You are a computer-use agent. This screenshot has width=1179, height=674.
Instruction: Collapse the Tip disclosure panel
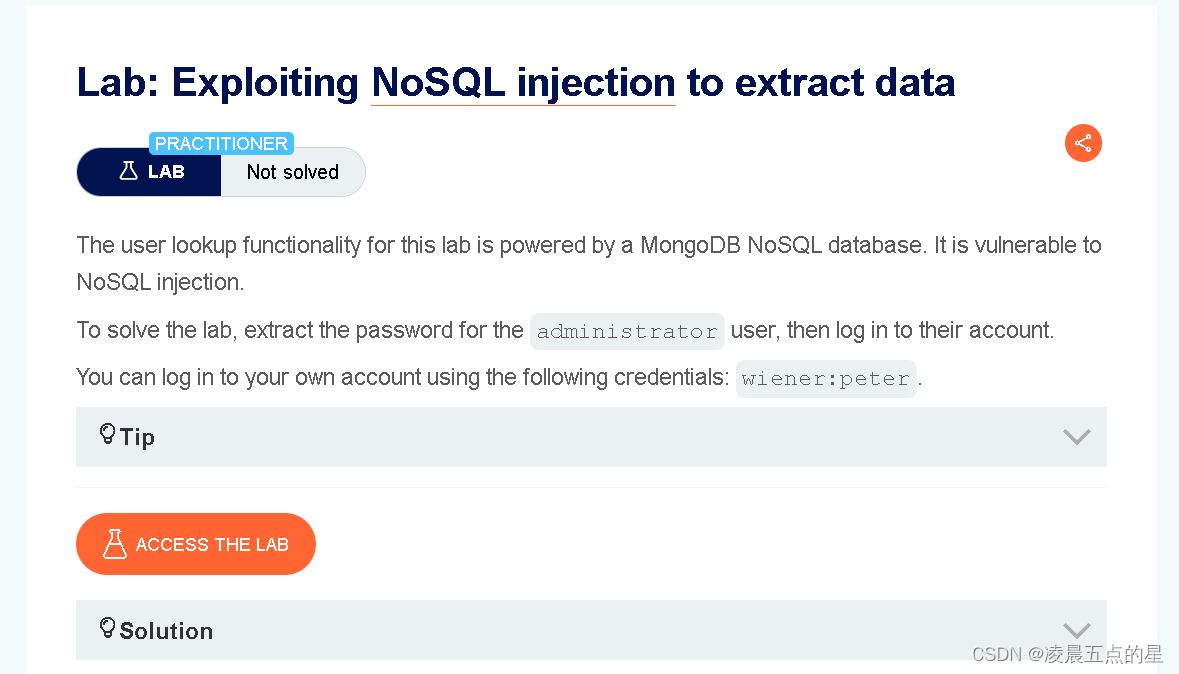590,437
